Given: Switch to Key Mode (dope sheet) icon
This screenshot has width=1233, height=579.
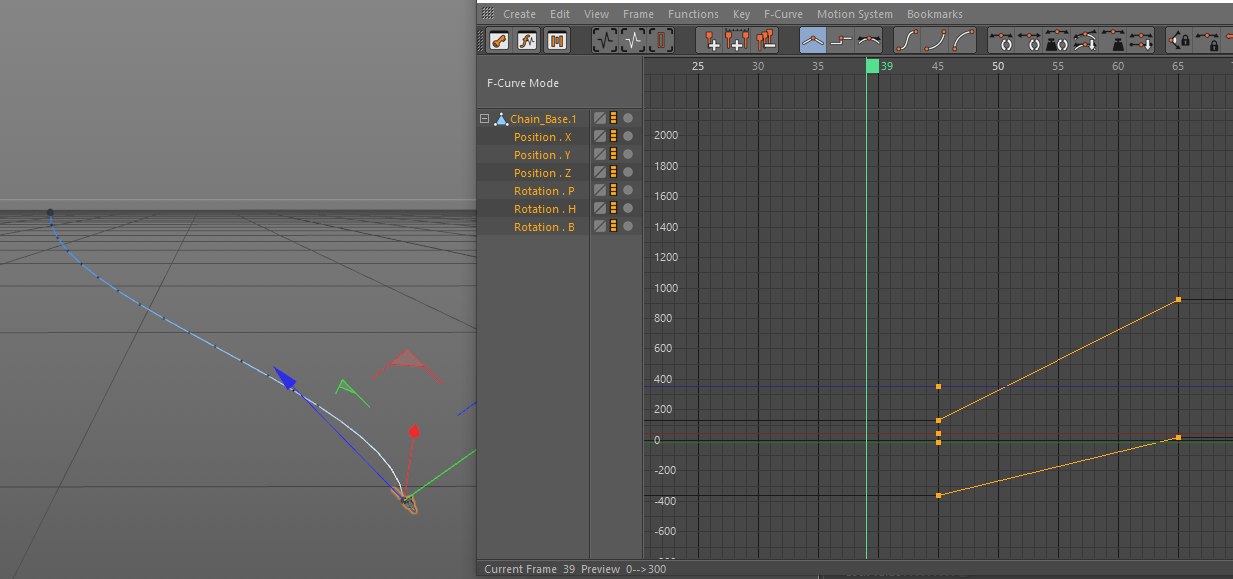Looking at the screenshot, I should tap(499, 41).
